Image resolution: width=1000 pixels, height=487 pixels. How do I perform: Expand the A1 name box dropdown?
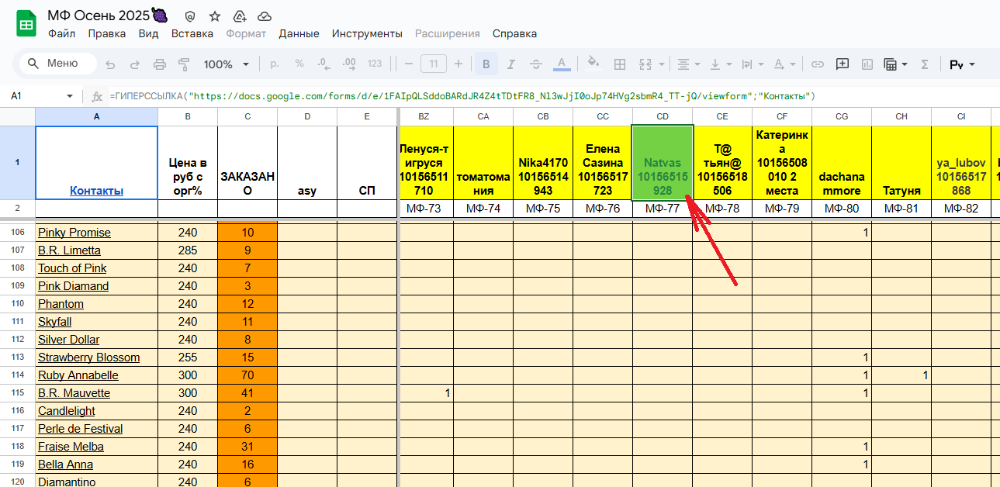[x=69, y=96]
